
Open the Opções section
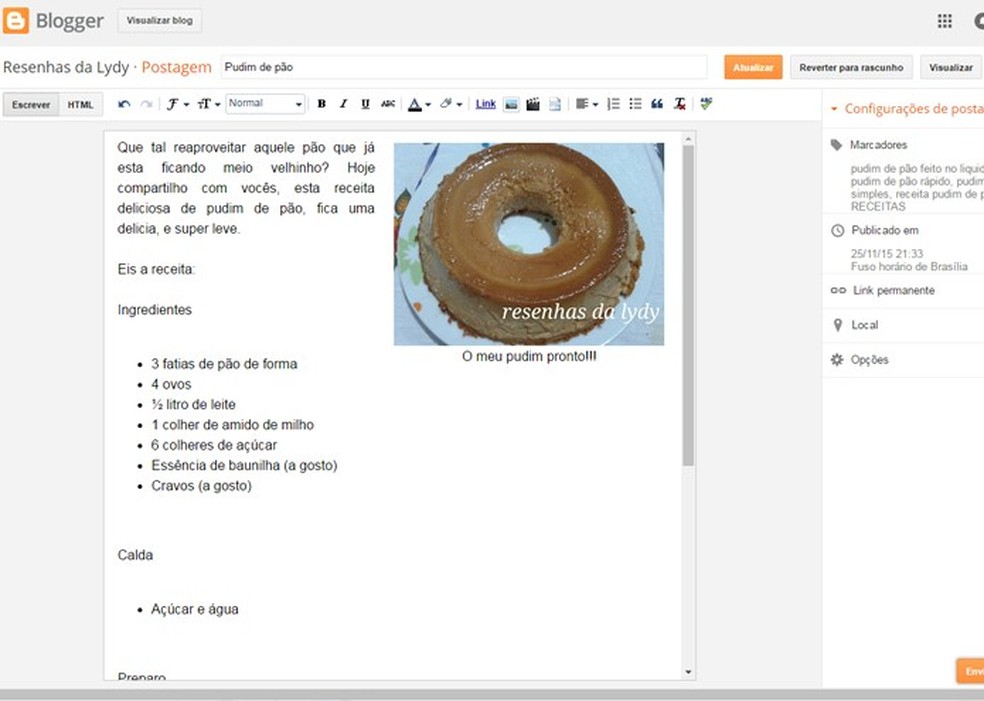click(869, 360)
